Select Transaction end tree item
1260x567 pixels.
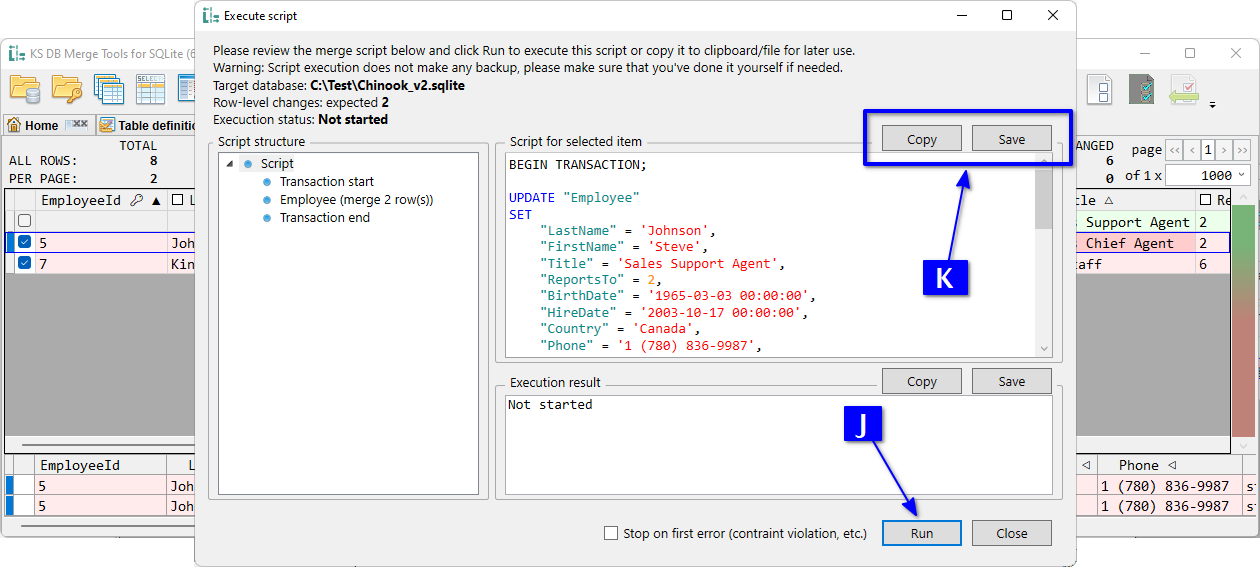click(x=325, y=217)
